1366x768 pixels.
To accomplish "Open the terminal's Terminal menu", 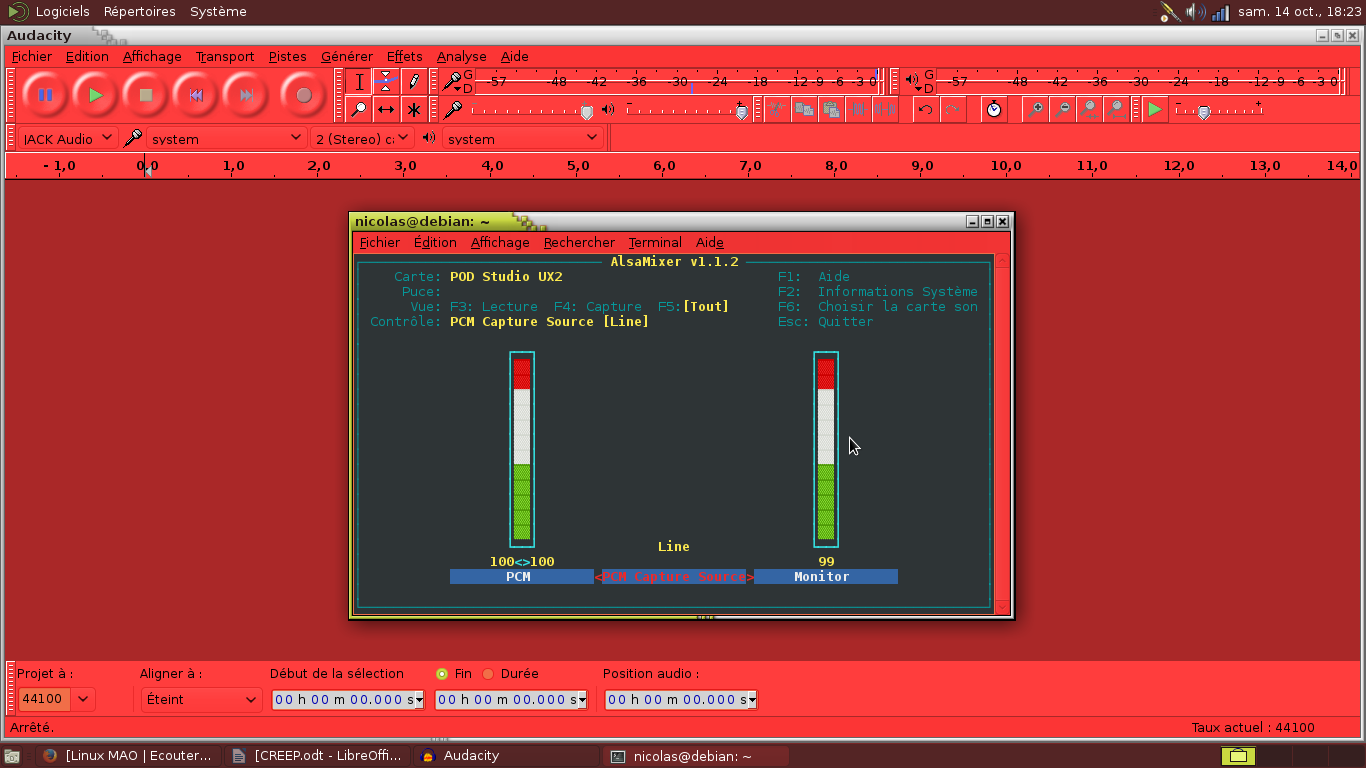I will (655, 243).
